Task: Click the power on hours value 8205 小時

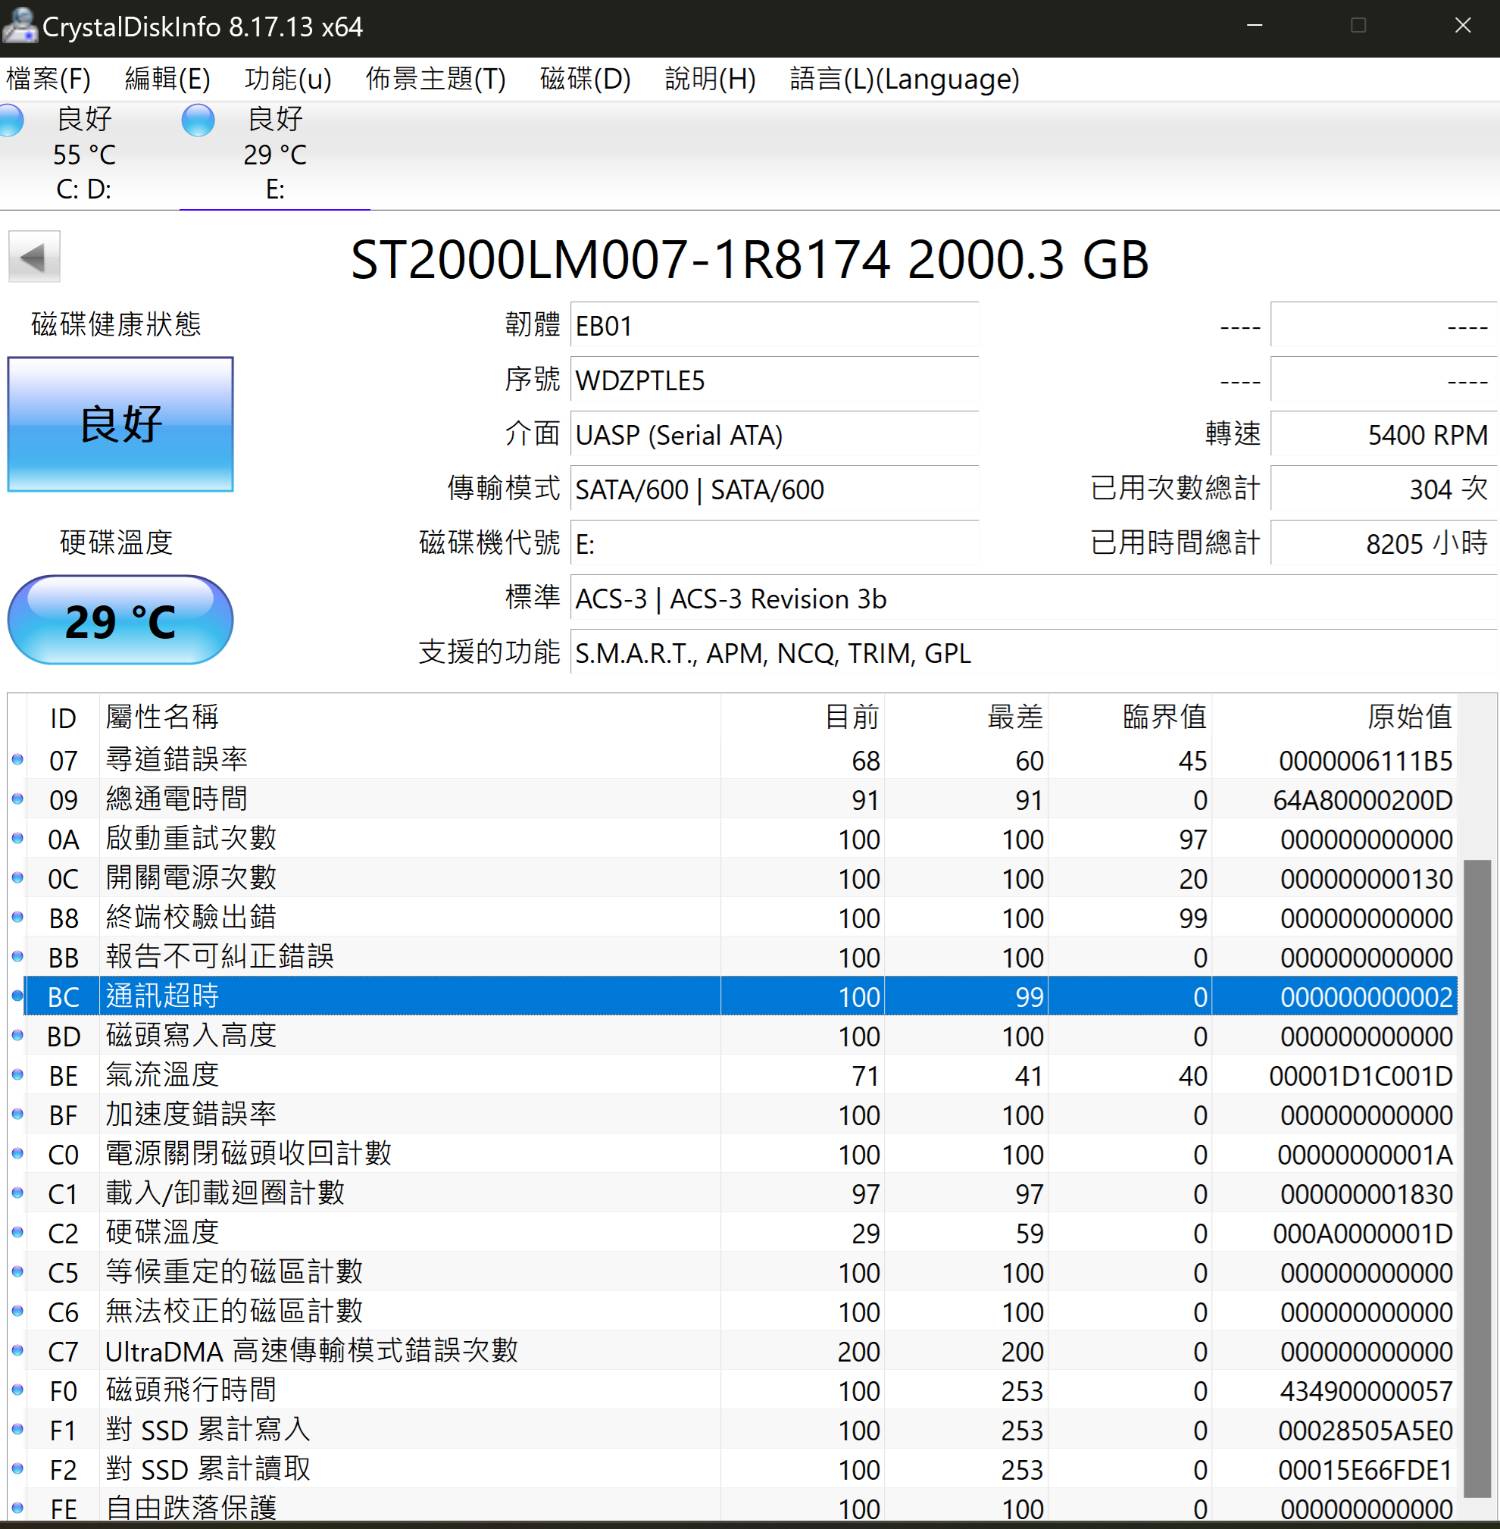Action: [x=1384, y=544]
